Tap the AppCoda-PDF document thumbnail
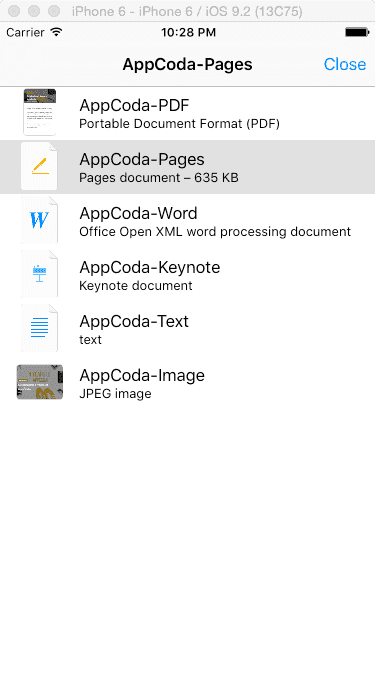The width and height of the screenshot is (375, 689). tap(40, 112)
